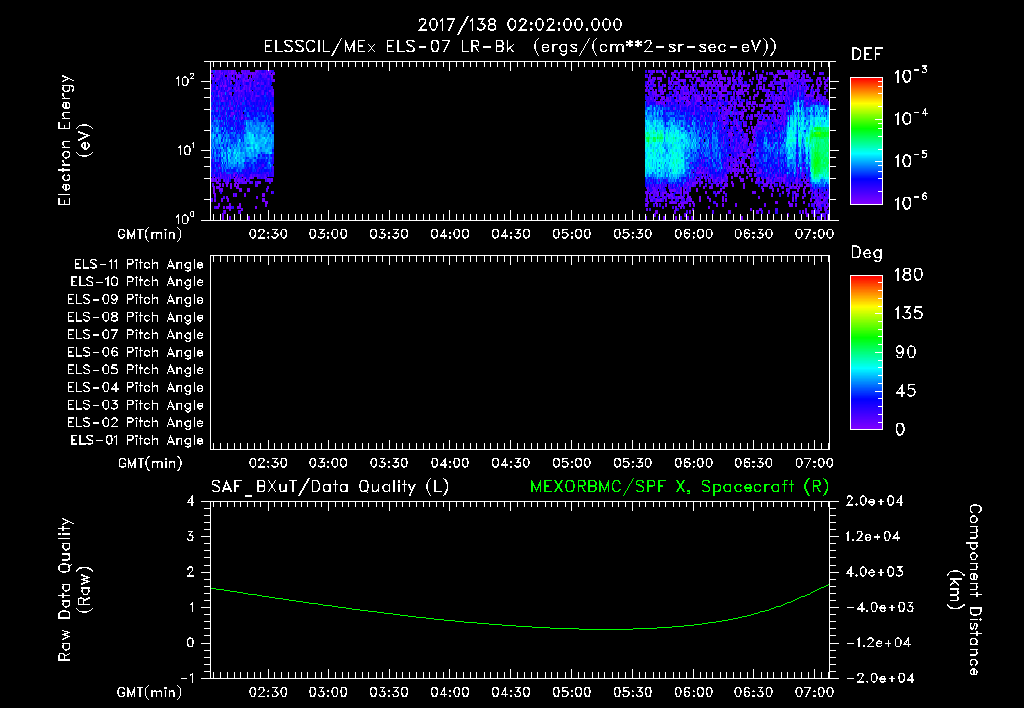Click the Component Distance (km) axis title
Image resolution: width=1024 pixels, height=708 pixels.
[x=965, y=590]
